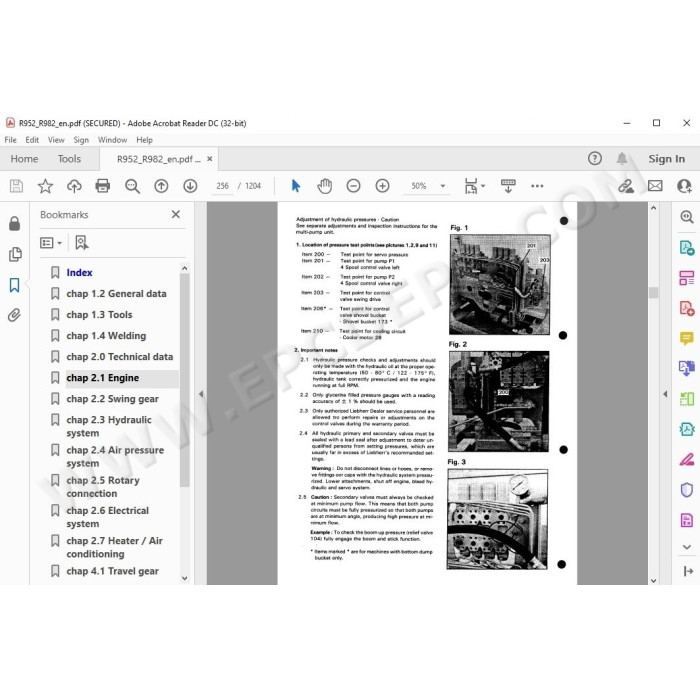Open the fit page options icon
Screen dimensions: 700x700
(x=474, y=186)
